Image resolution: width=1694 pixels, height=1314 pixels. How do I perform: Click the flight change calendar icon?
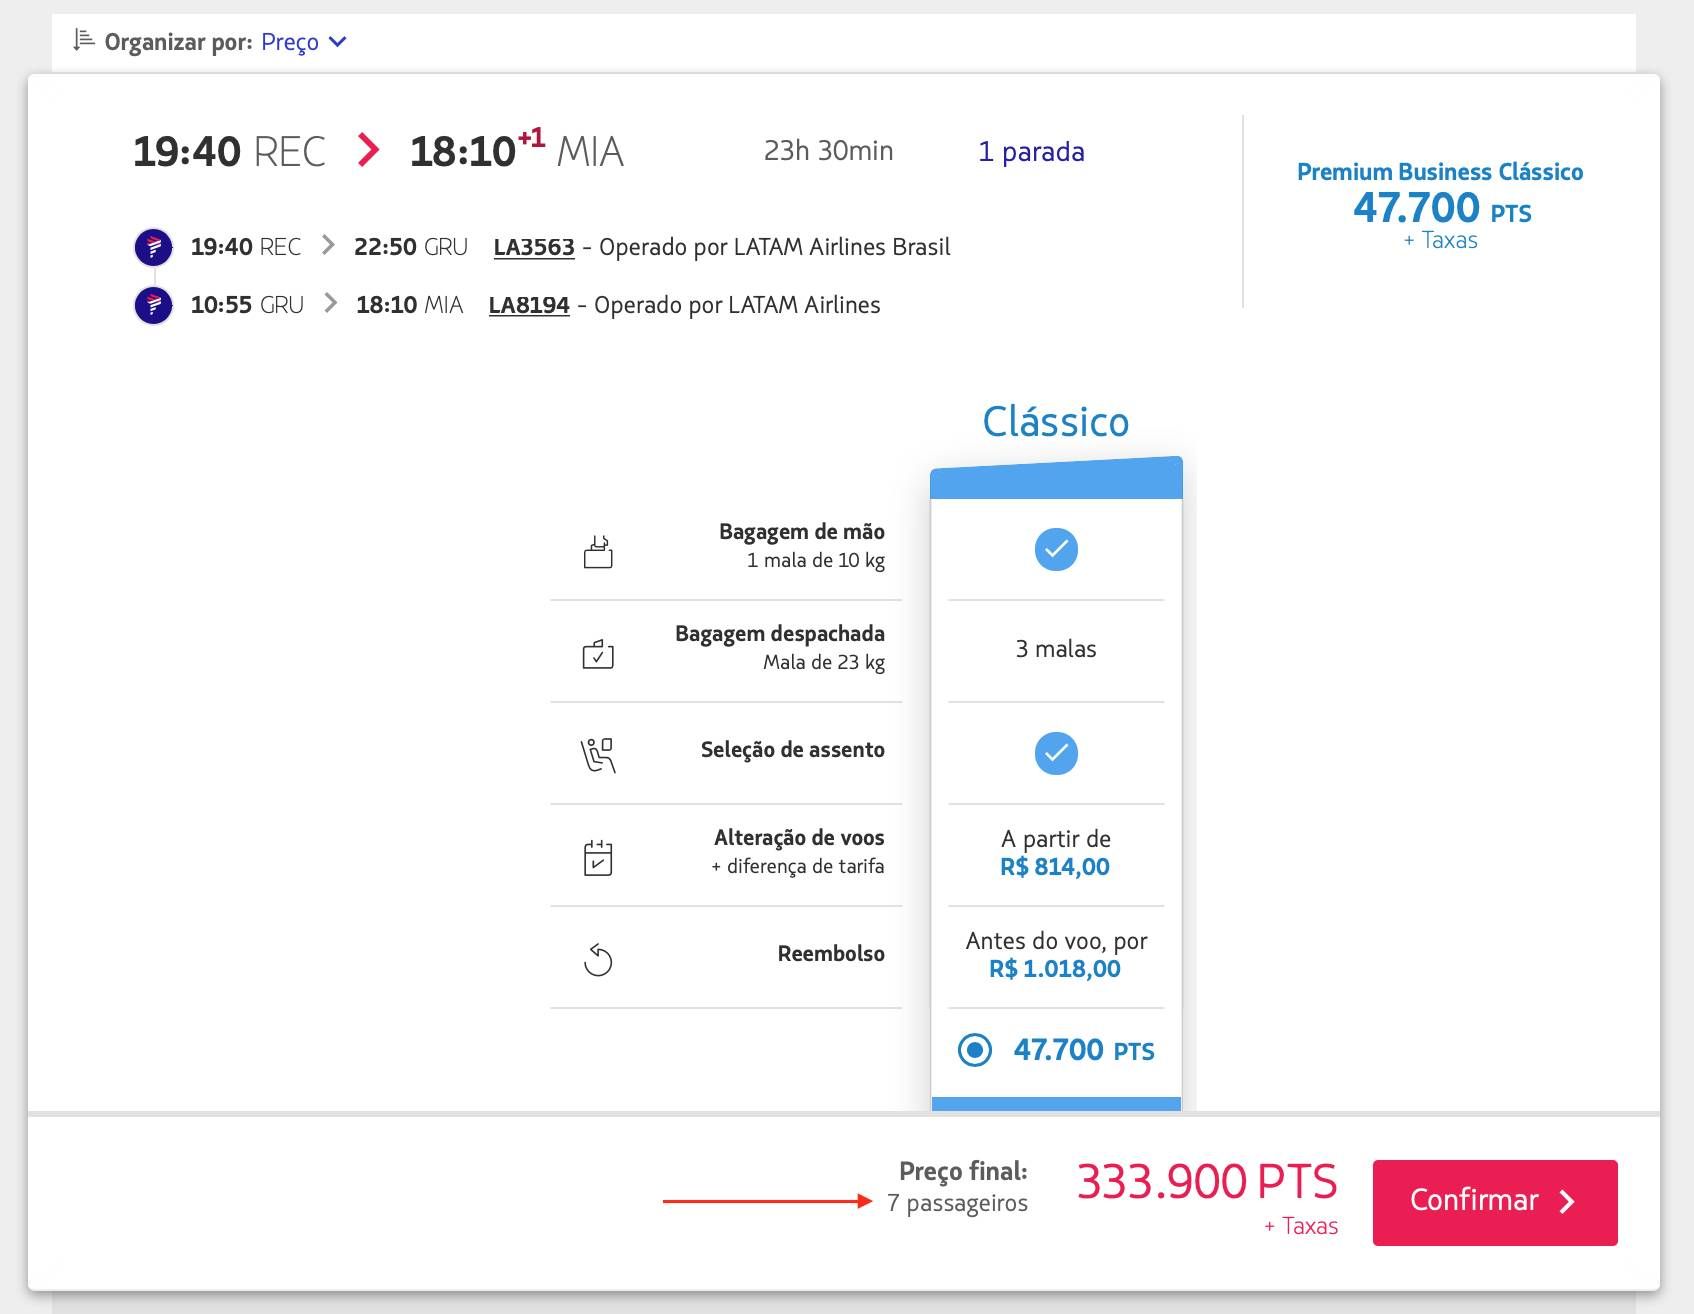[598, 858]
